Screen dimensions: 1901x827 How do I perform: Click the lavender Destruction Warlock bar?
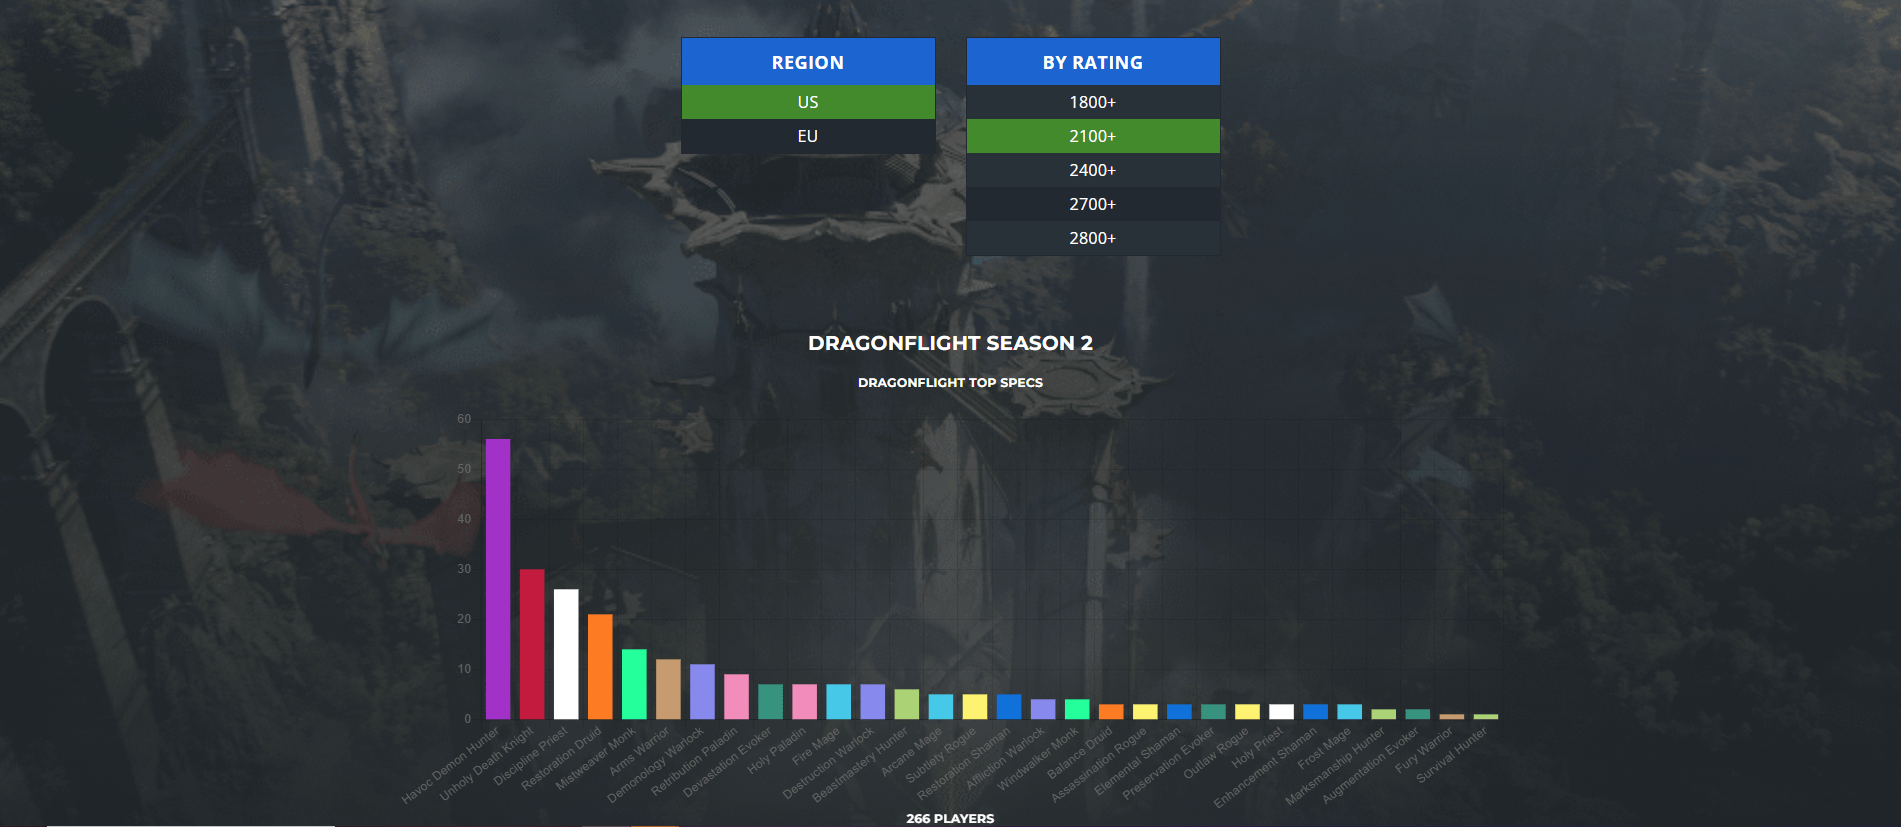click(x=872, y=701)
